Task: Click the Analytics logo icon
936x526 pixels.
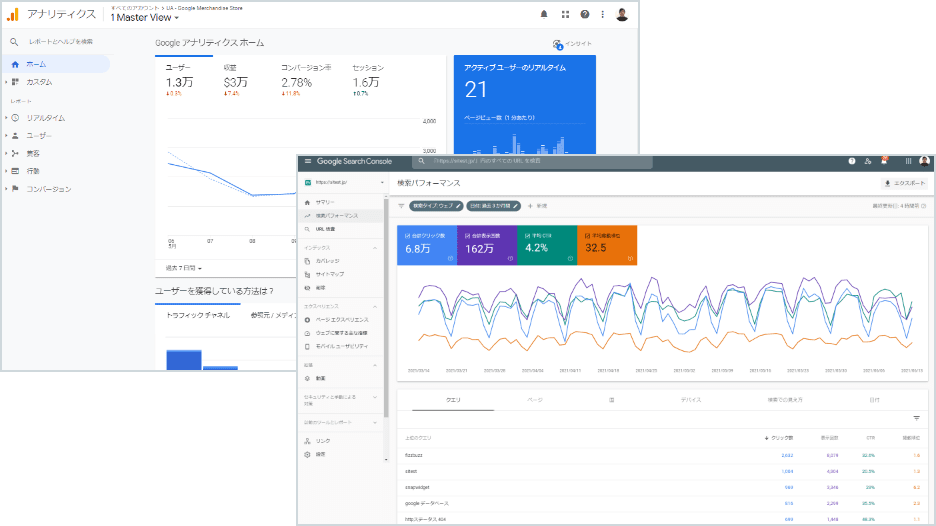Action: [12, 14]
